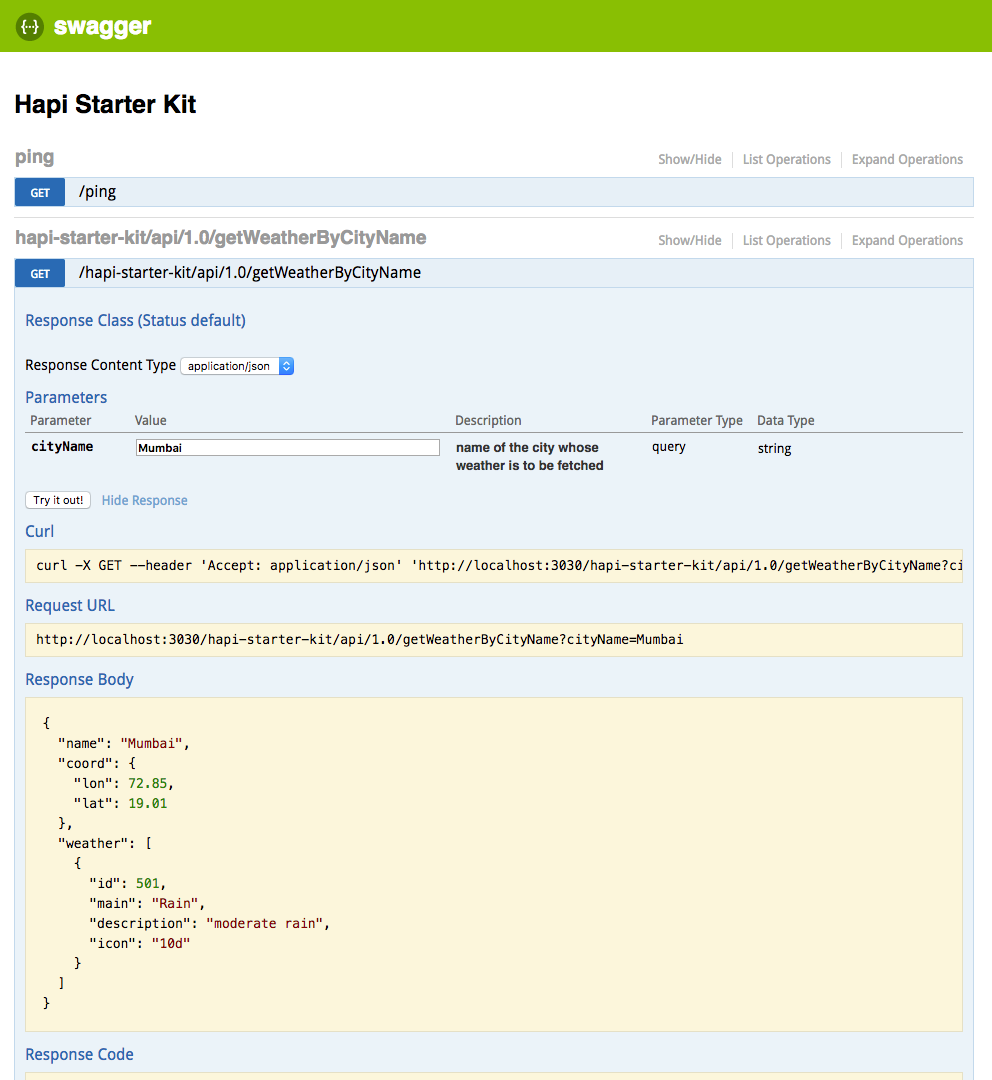Viewport: 992px width, 1080px height.
Task: Expand the /ping operation path
Action: pos(97,191)
